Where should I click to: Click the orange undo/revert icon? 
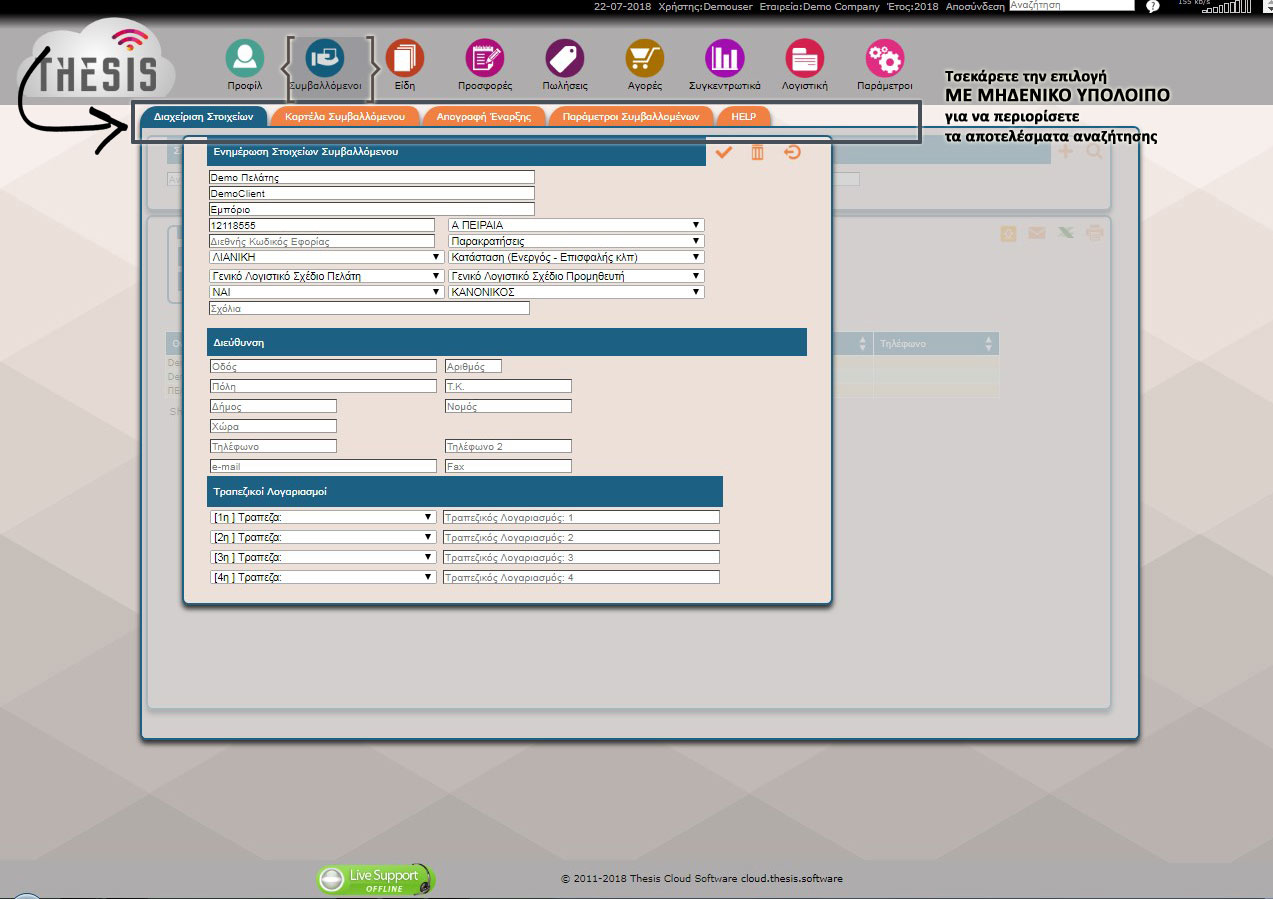click(792, 152)
